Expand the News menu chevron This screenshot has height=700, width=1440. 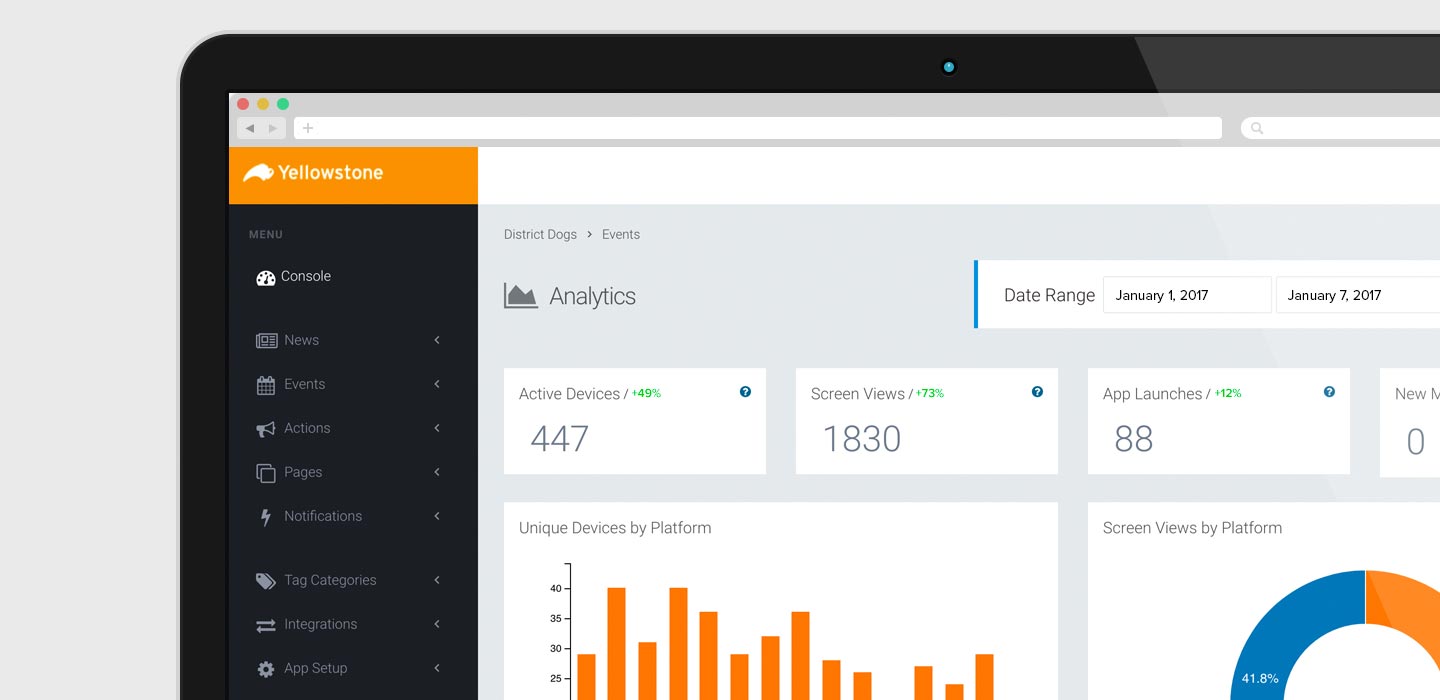point(437,340)
